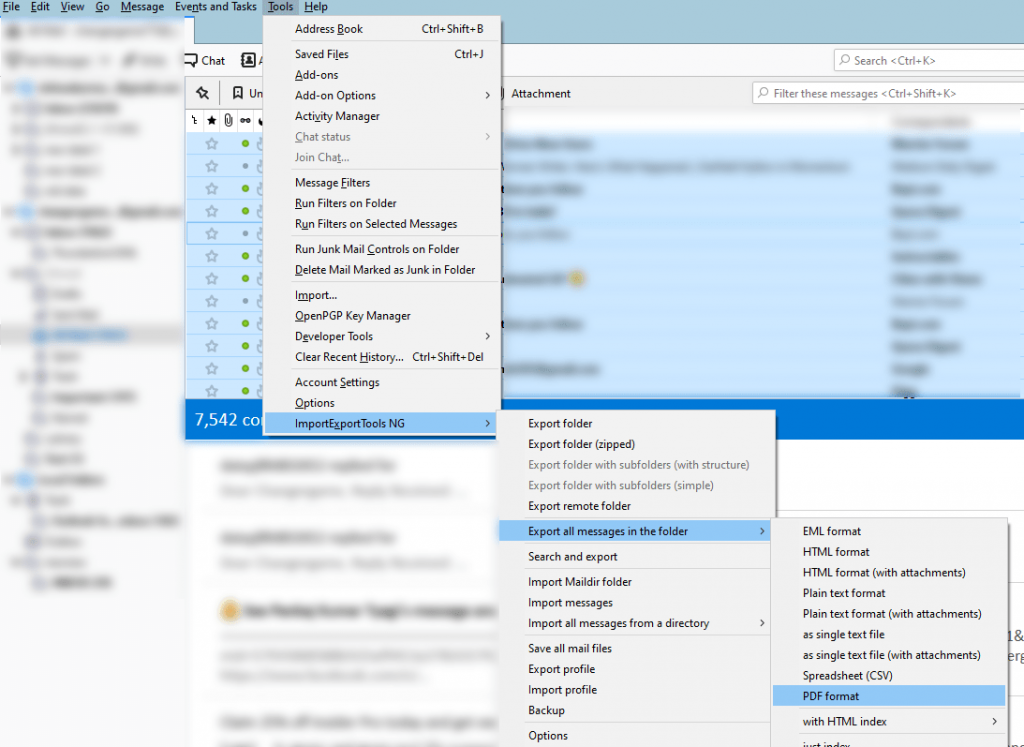Choose Clear Recent History
This screenshot has width=1024, height=747.
[x=381, y=357]
